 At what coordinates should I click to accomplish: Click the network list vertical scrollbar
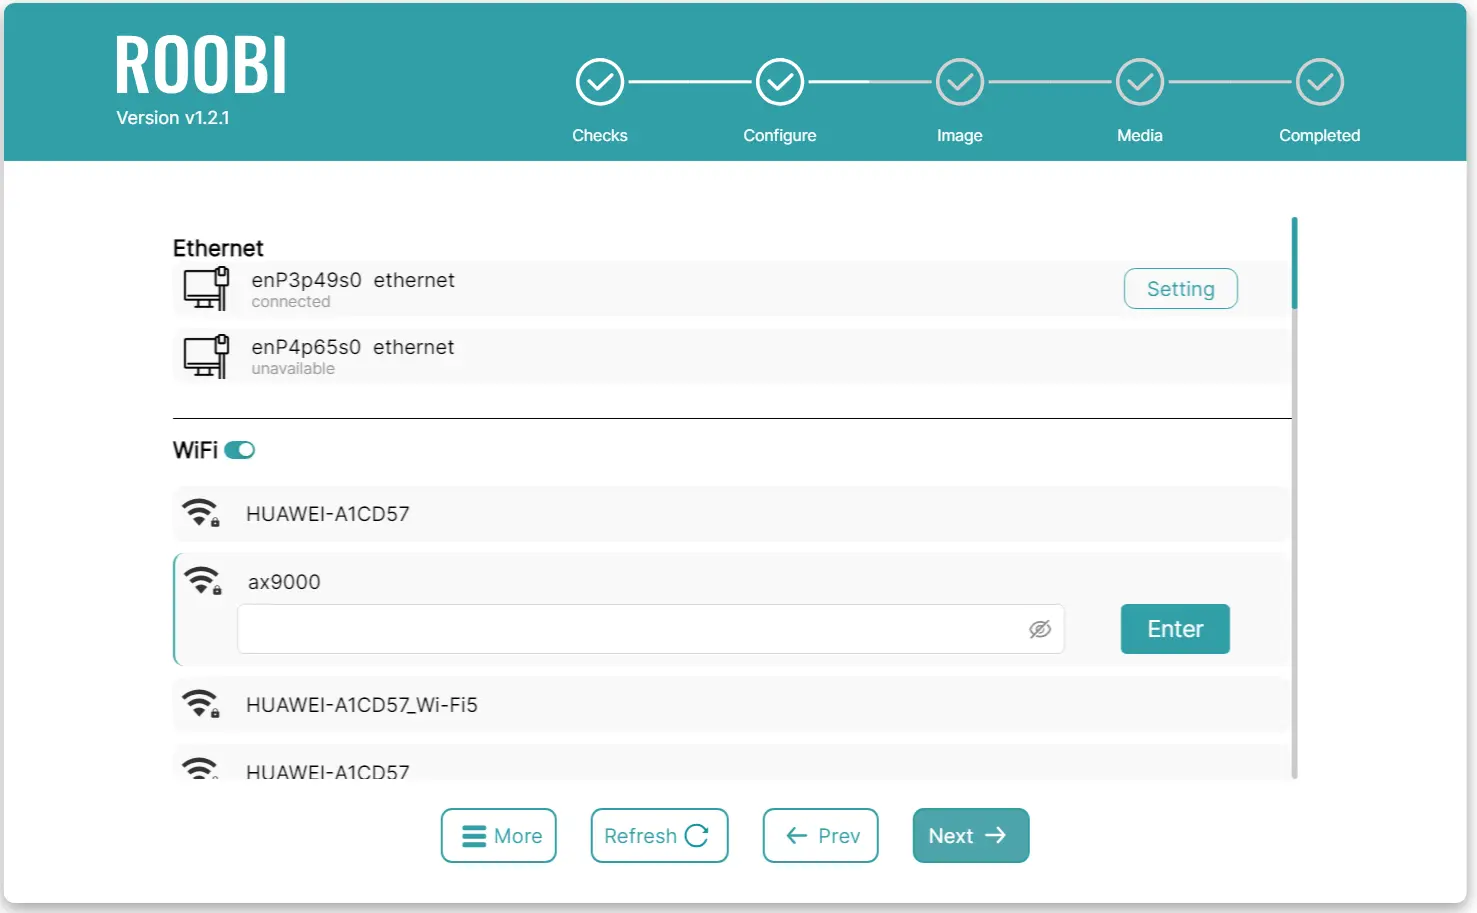pyautogui.click(x=1294, y=497)
